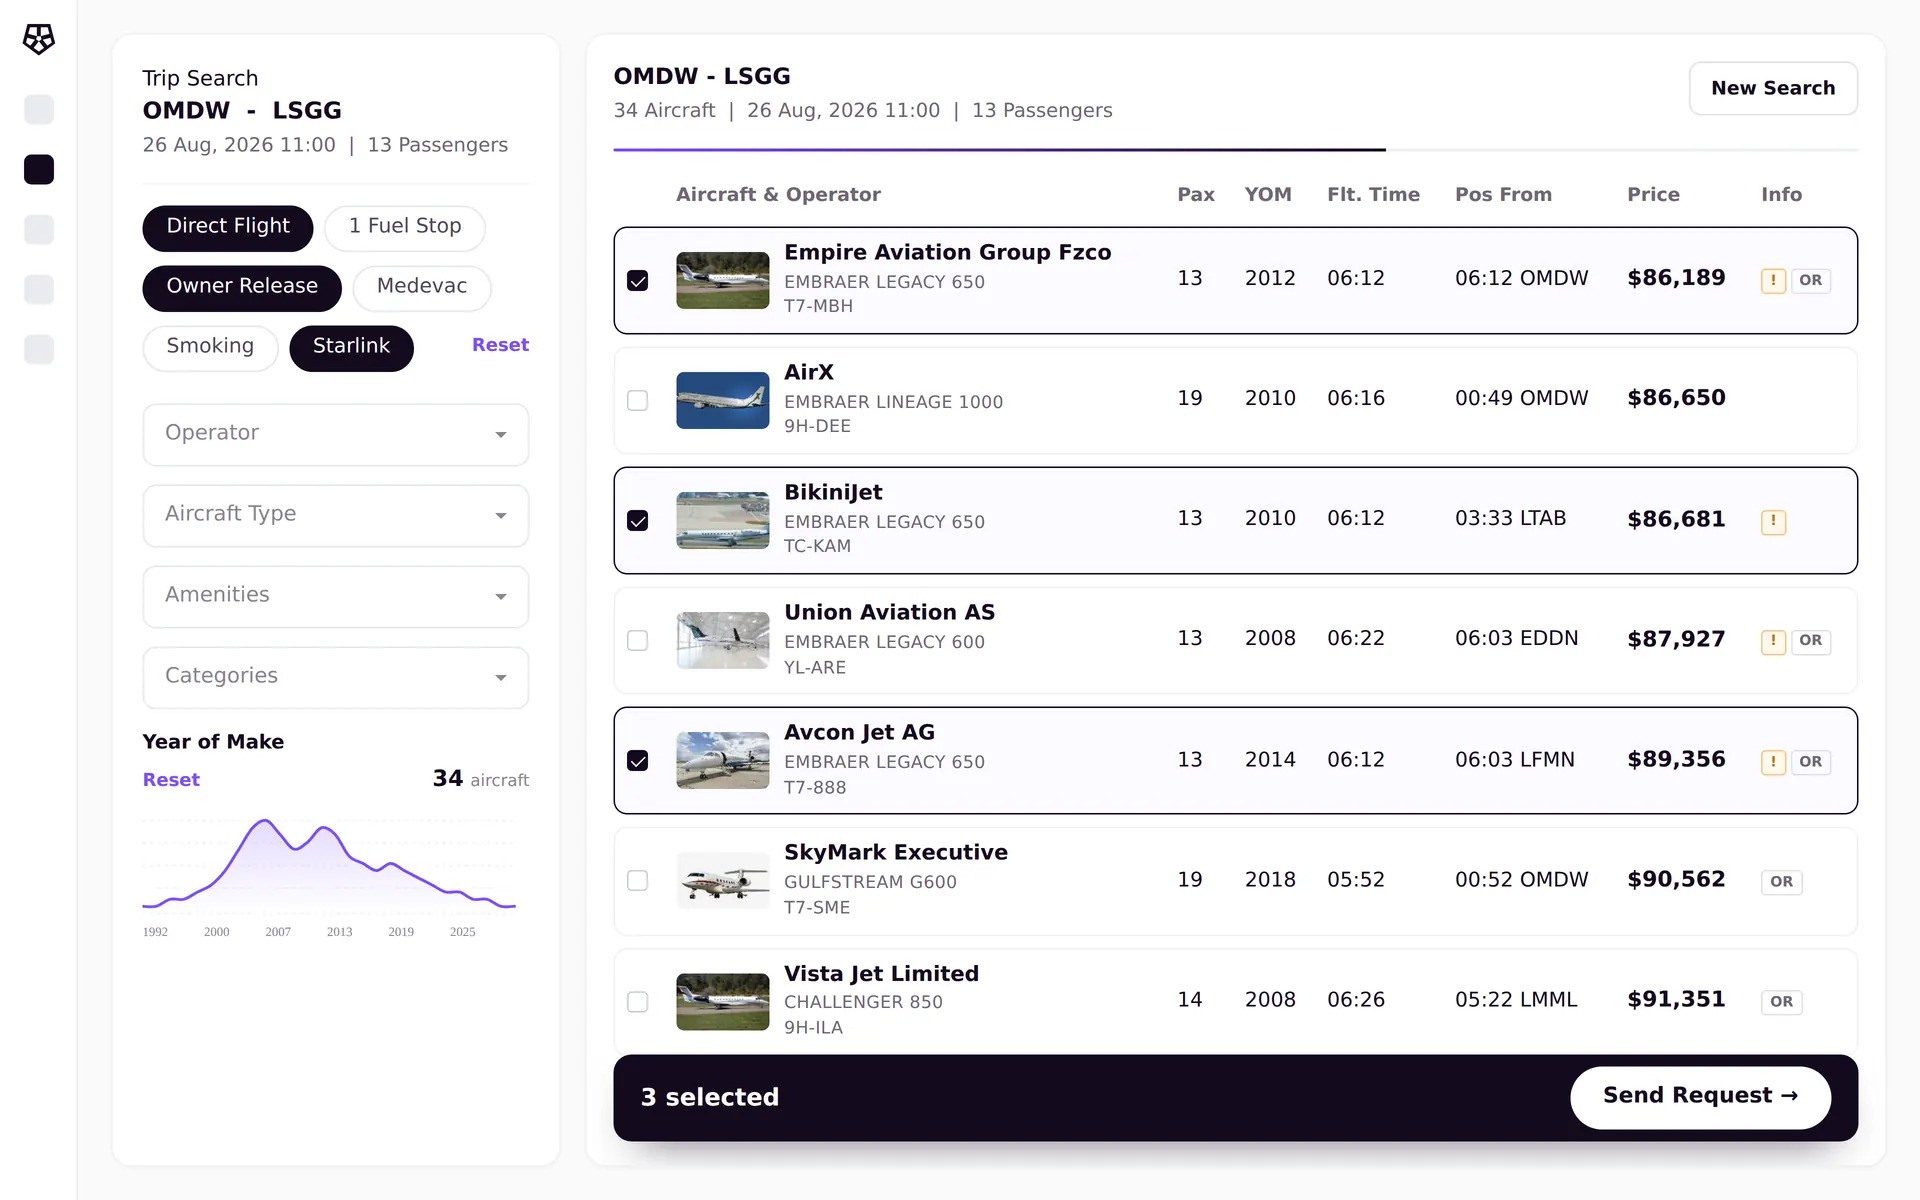Click warning icon on Union Aviation AS row
The image size is (1920, 1200).
point(1773,641)
